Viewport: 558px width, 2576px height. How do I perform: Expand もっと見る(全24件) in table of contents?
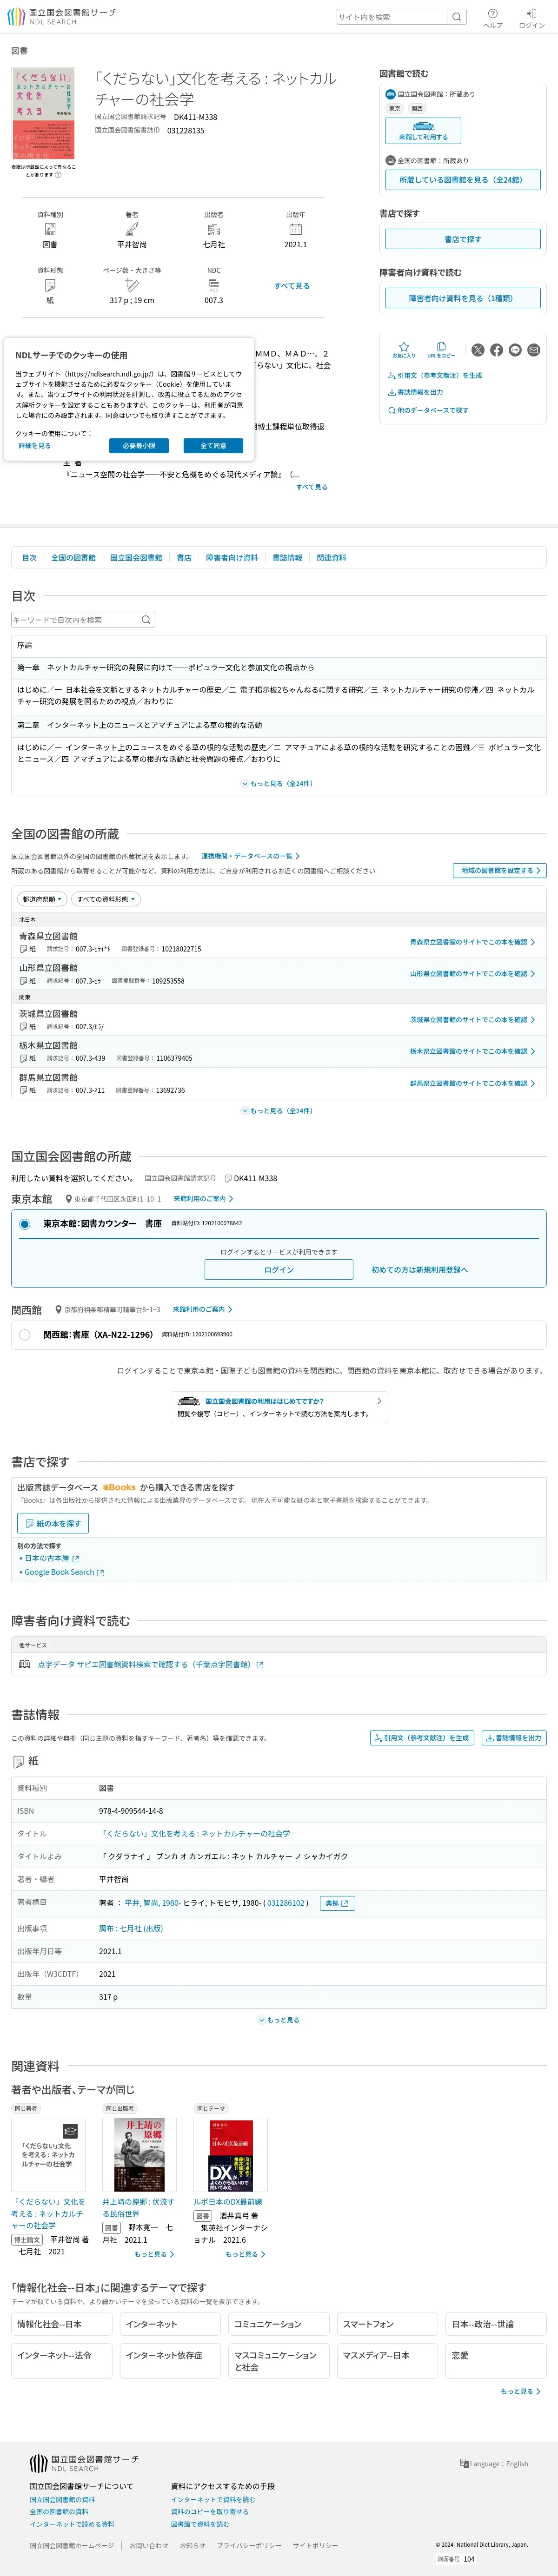(278, 784)
